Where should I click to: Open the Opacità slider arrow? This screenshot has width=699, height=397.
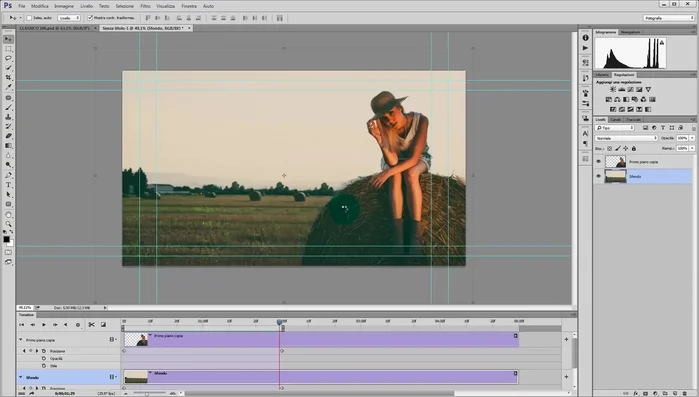pyautogui.click(x=692, y=138)
